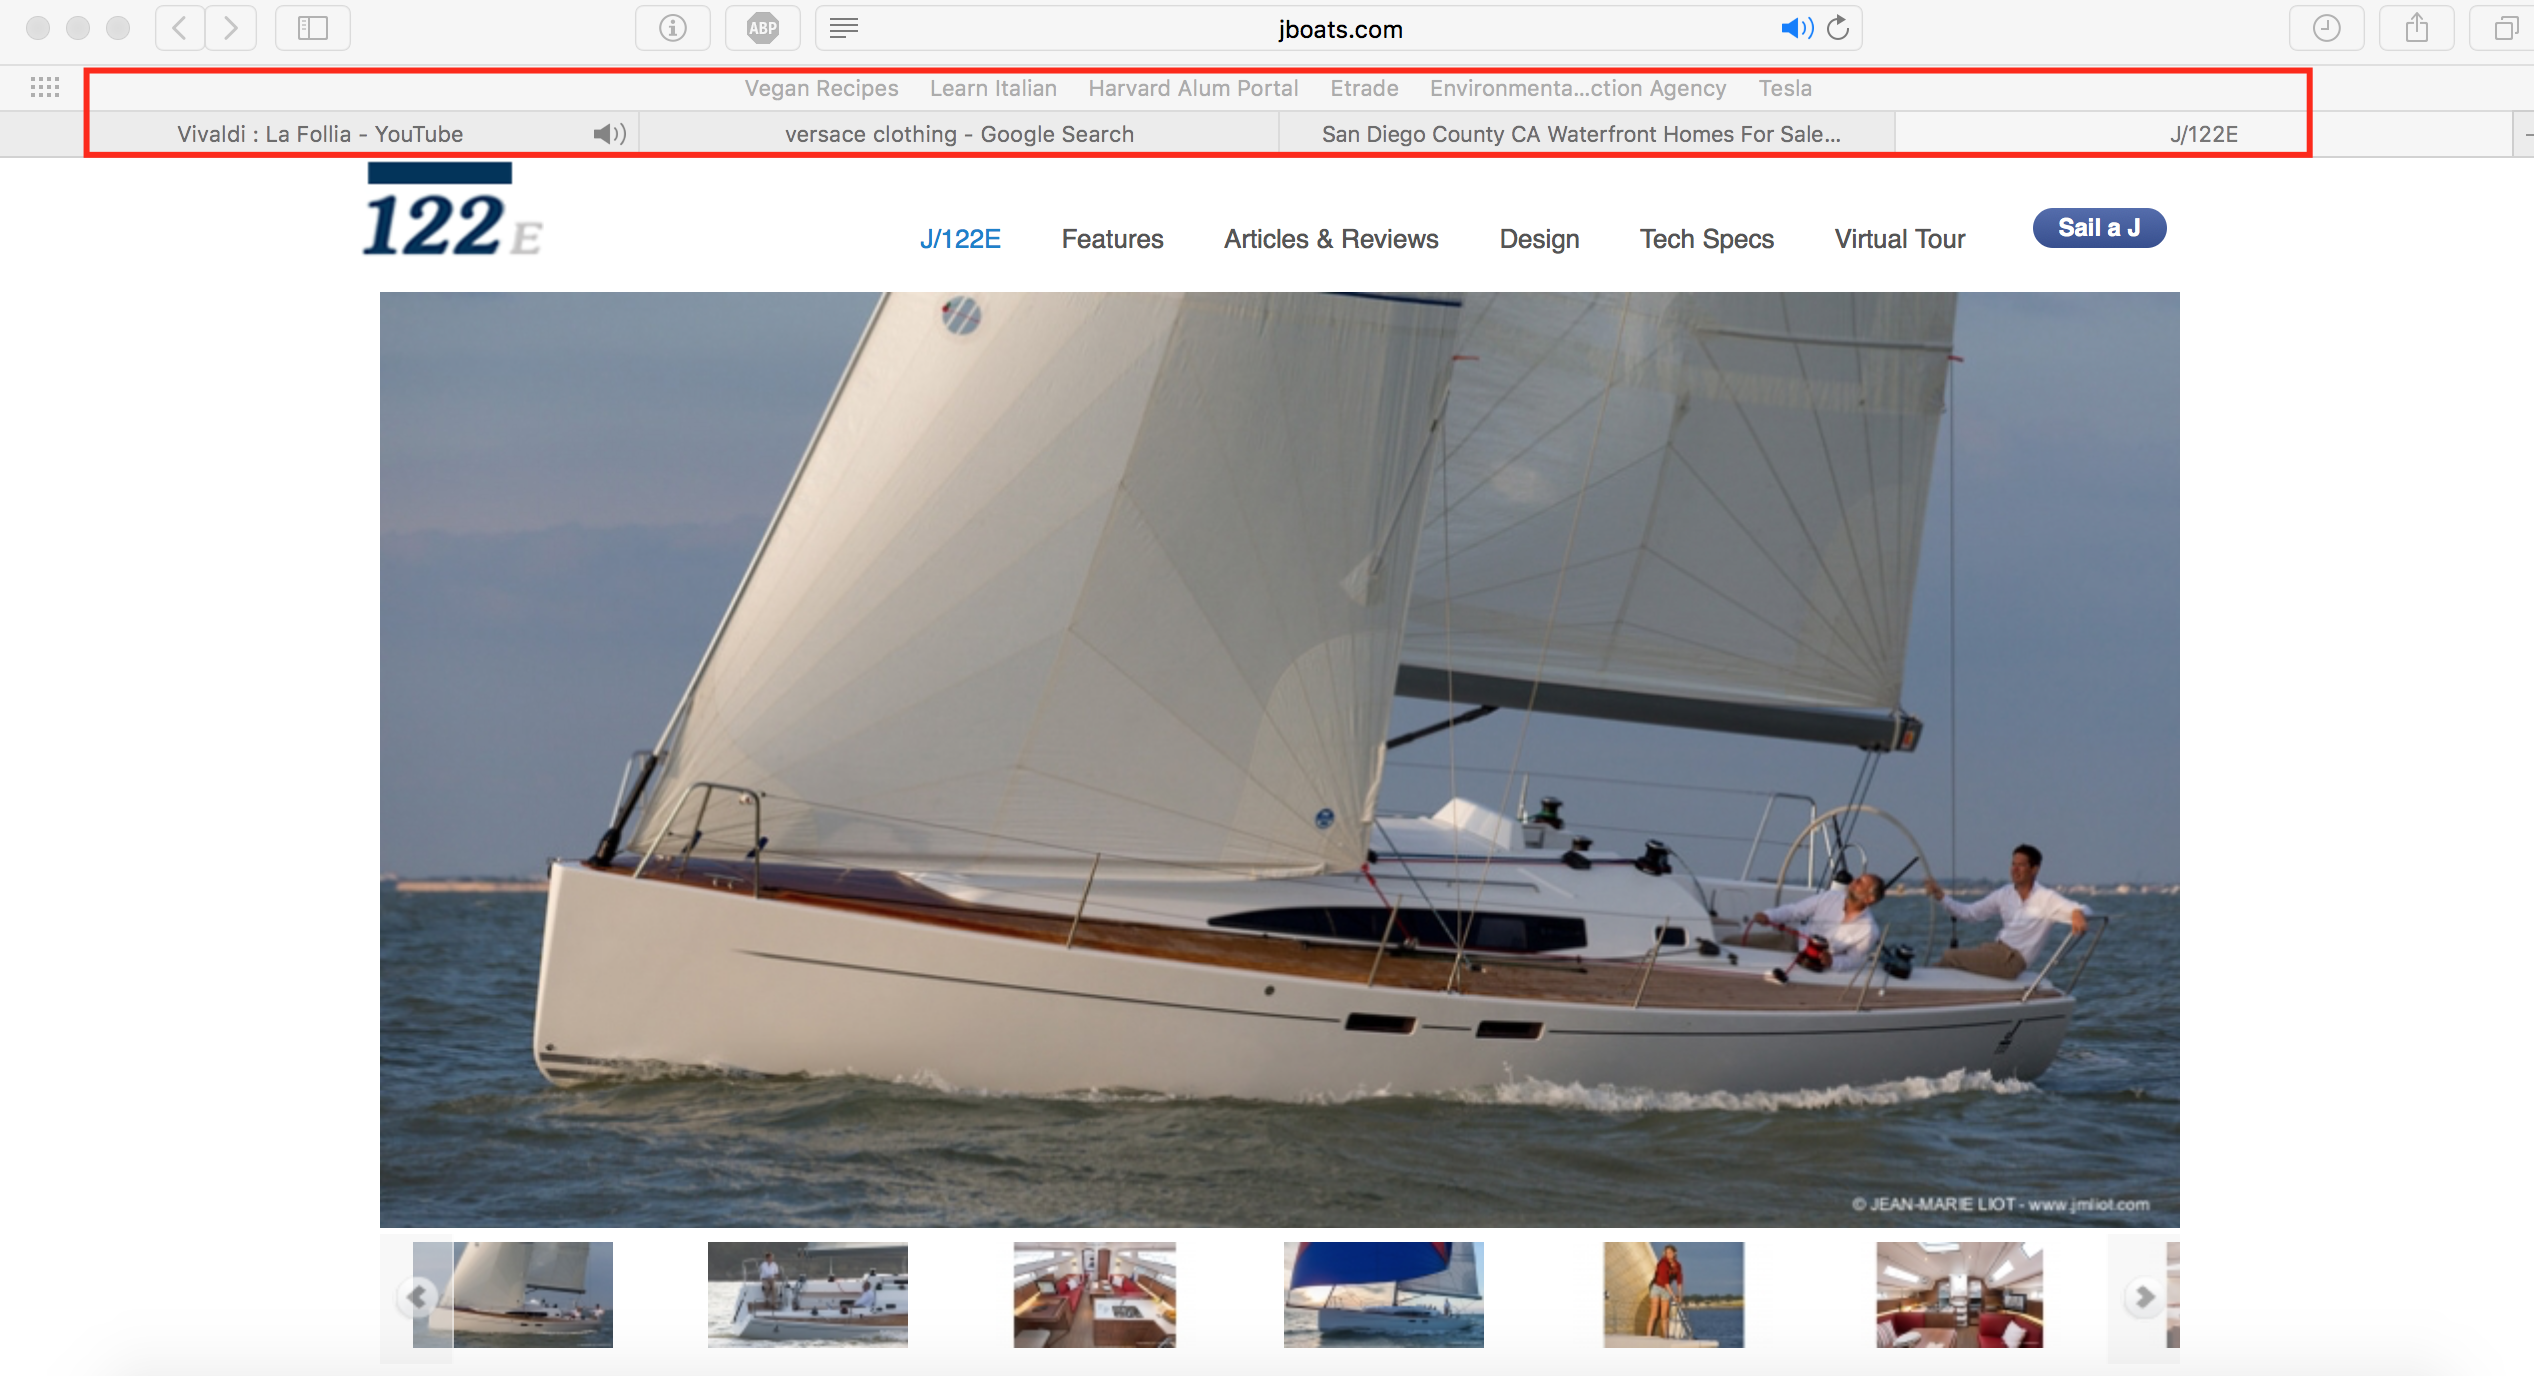Open the AdBlock Plus extension icon
The width and height of the screenshot is (2534, 1376).
point(763,28)
